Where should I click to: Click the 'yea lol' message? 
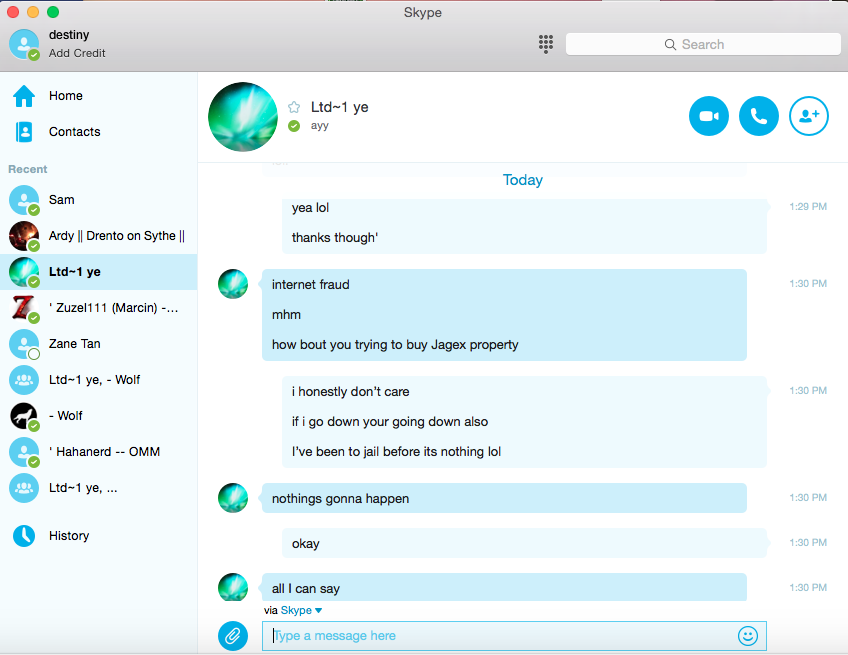click(310, 208)
